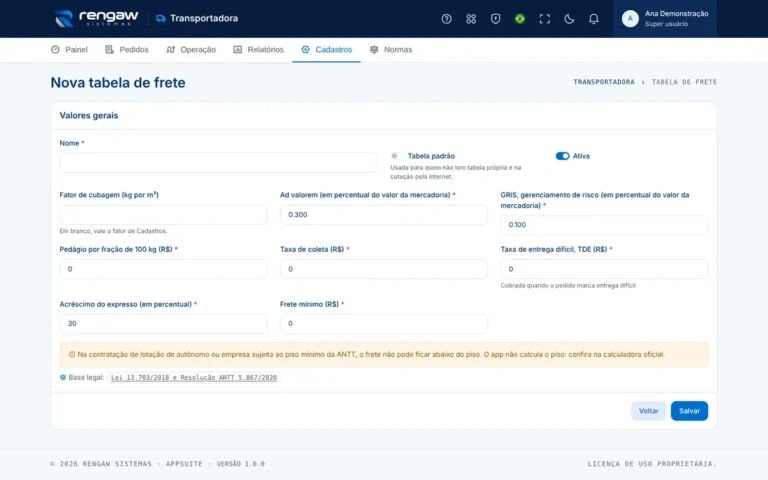The height and width of the screenshot is (480, 768).
Task: Focus the Frete mínimo field
Action: click(384, 323)
